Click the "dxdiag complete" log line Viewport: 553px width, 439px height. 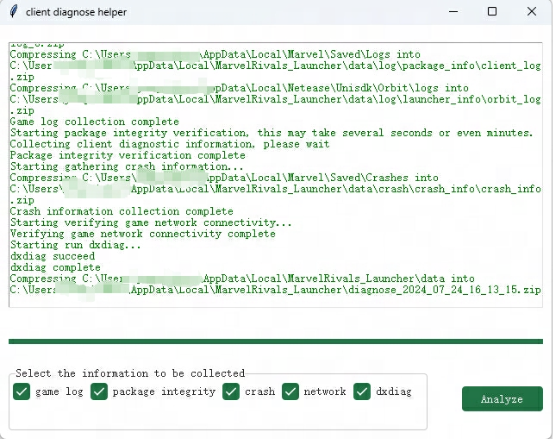click(55, 267)
